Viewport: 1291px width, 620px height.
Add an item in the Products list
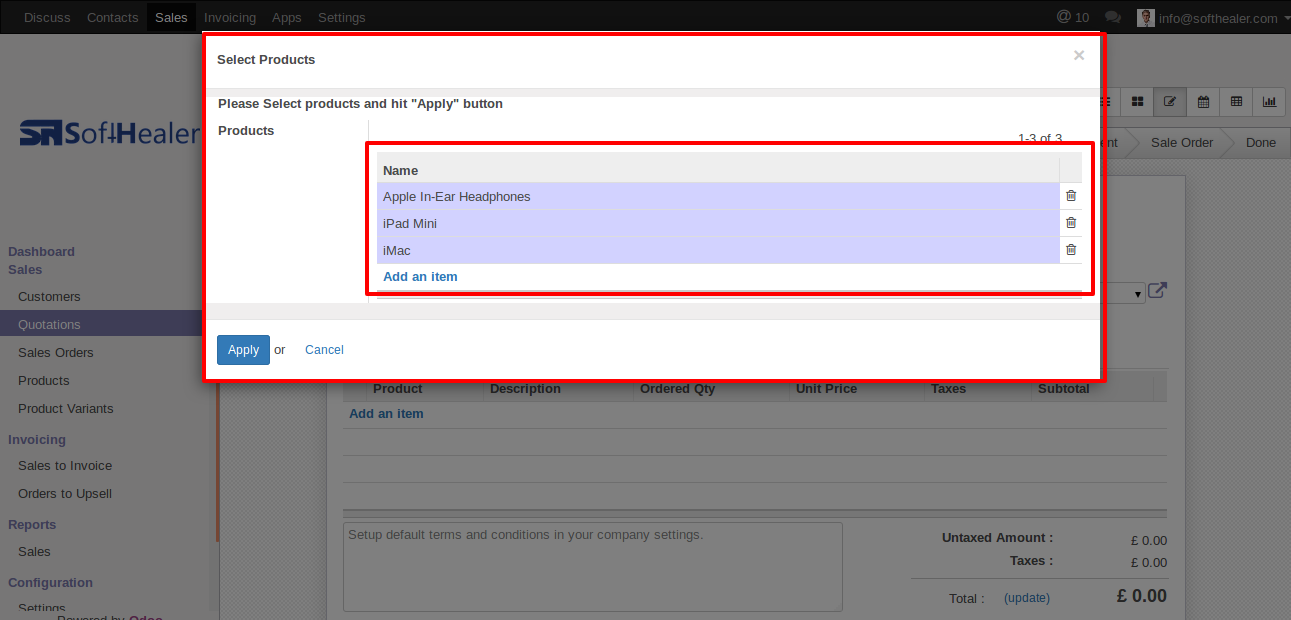coord(420,276)
